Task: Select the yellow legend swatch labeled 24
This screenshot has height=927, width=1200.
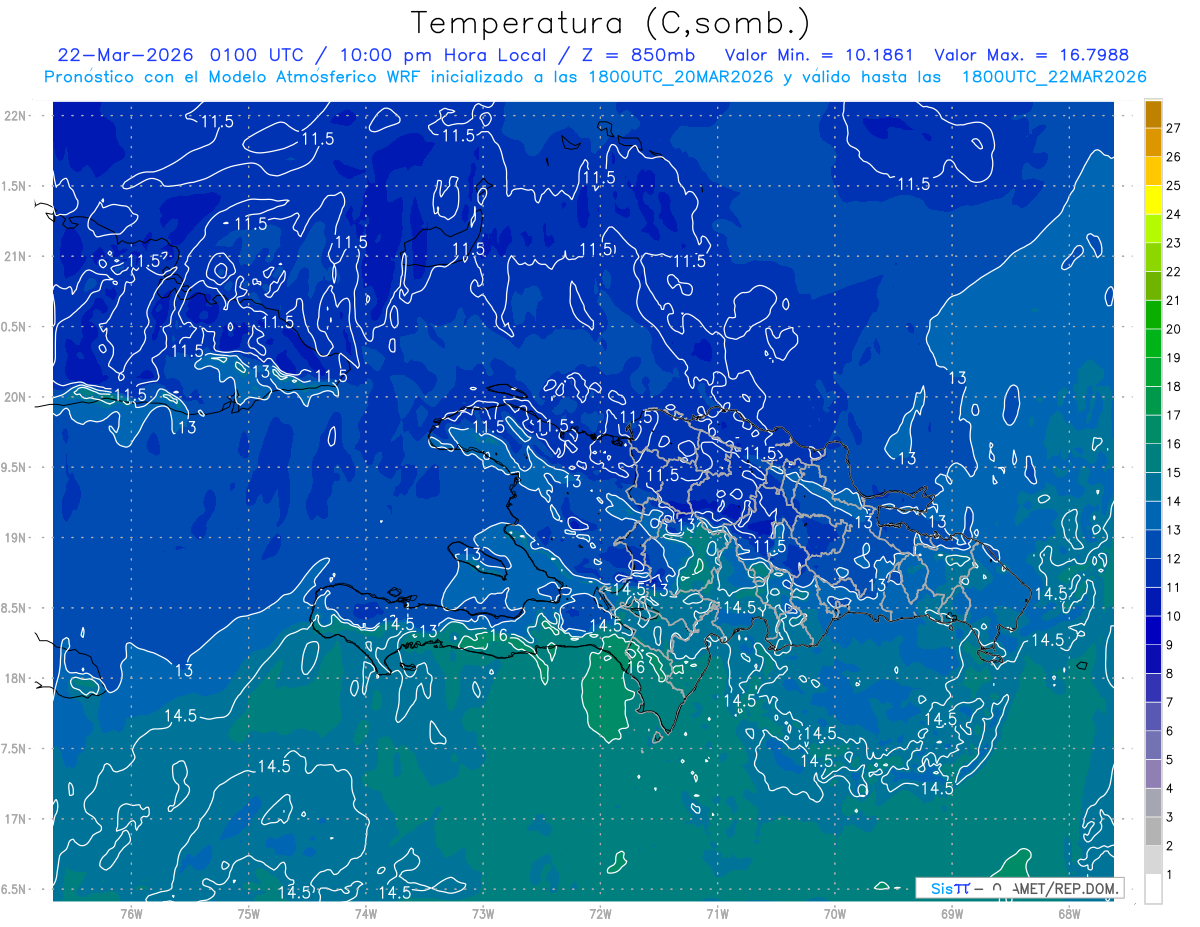Action: pos(1153,201)
